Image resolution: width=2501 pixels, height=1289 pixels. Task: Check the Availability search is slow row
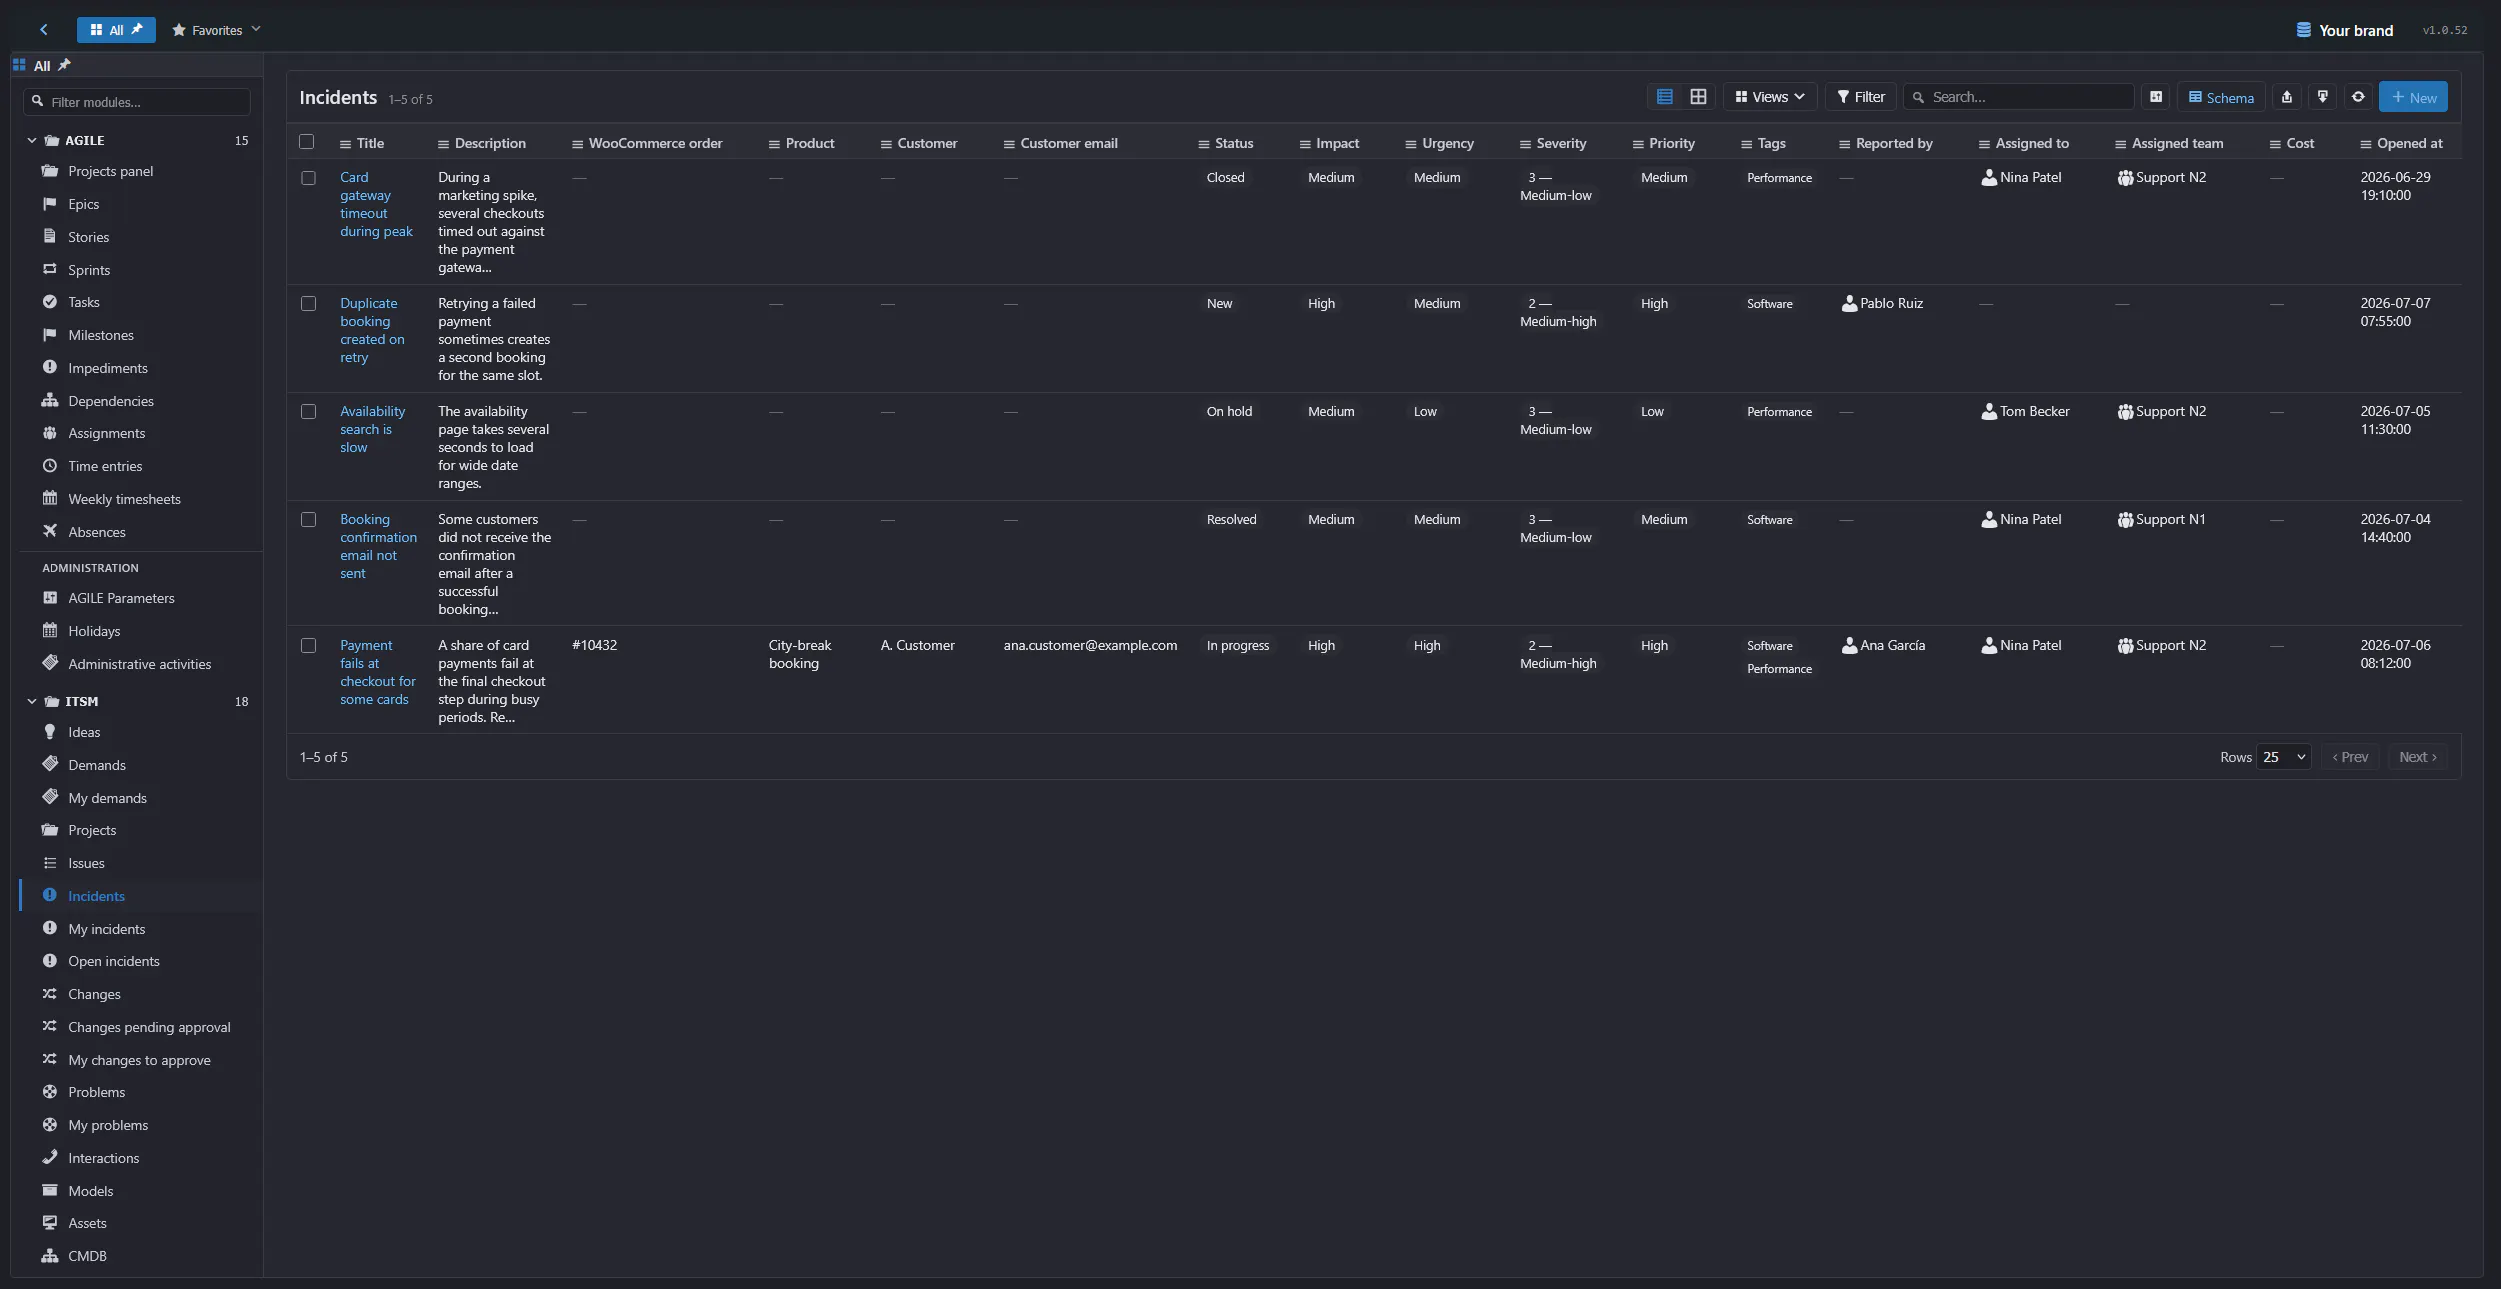(308, 412)
